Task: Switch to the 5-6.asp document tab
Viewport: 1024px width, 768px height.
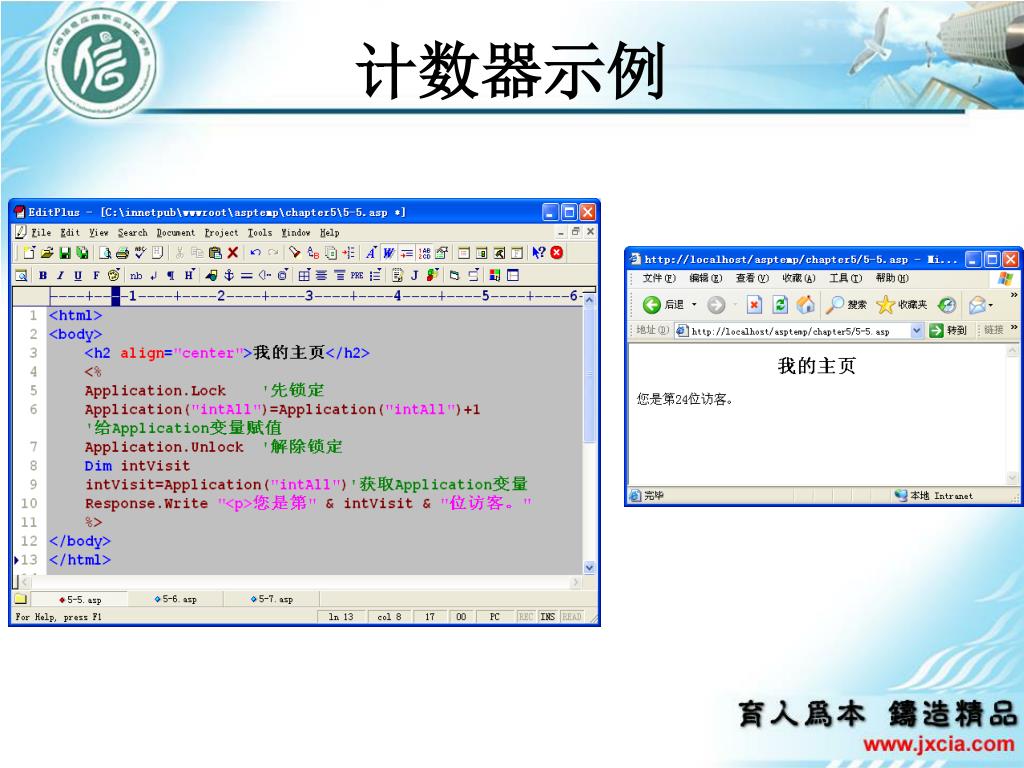Action: (x=176, y=599)
